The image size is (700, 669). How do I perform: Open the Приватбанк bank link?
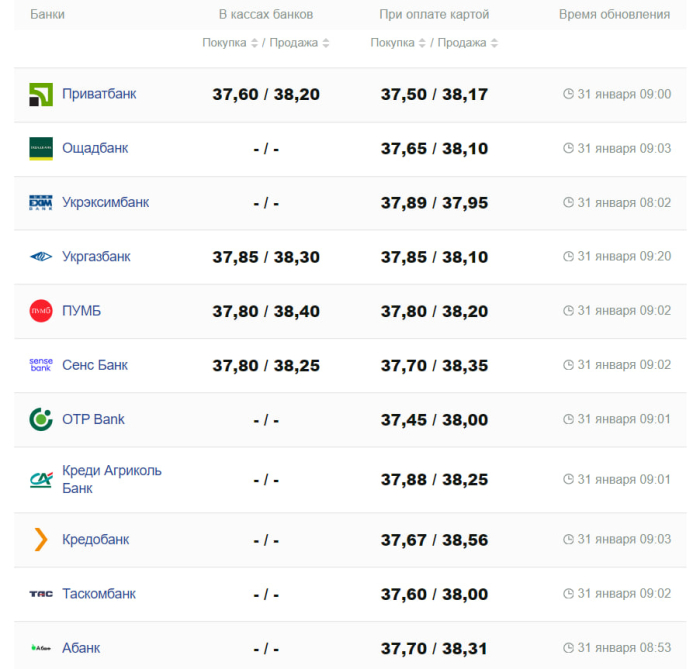pyautogui.click(x=99, y=94)
